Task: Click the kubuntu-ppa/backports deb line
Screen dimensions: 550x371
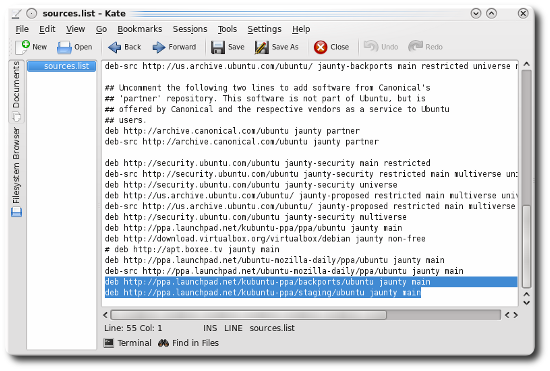Action: (268, 282)
